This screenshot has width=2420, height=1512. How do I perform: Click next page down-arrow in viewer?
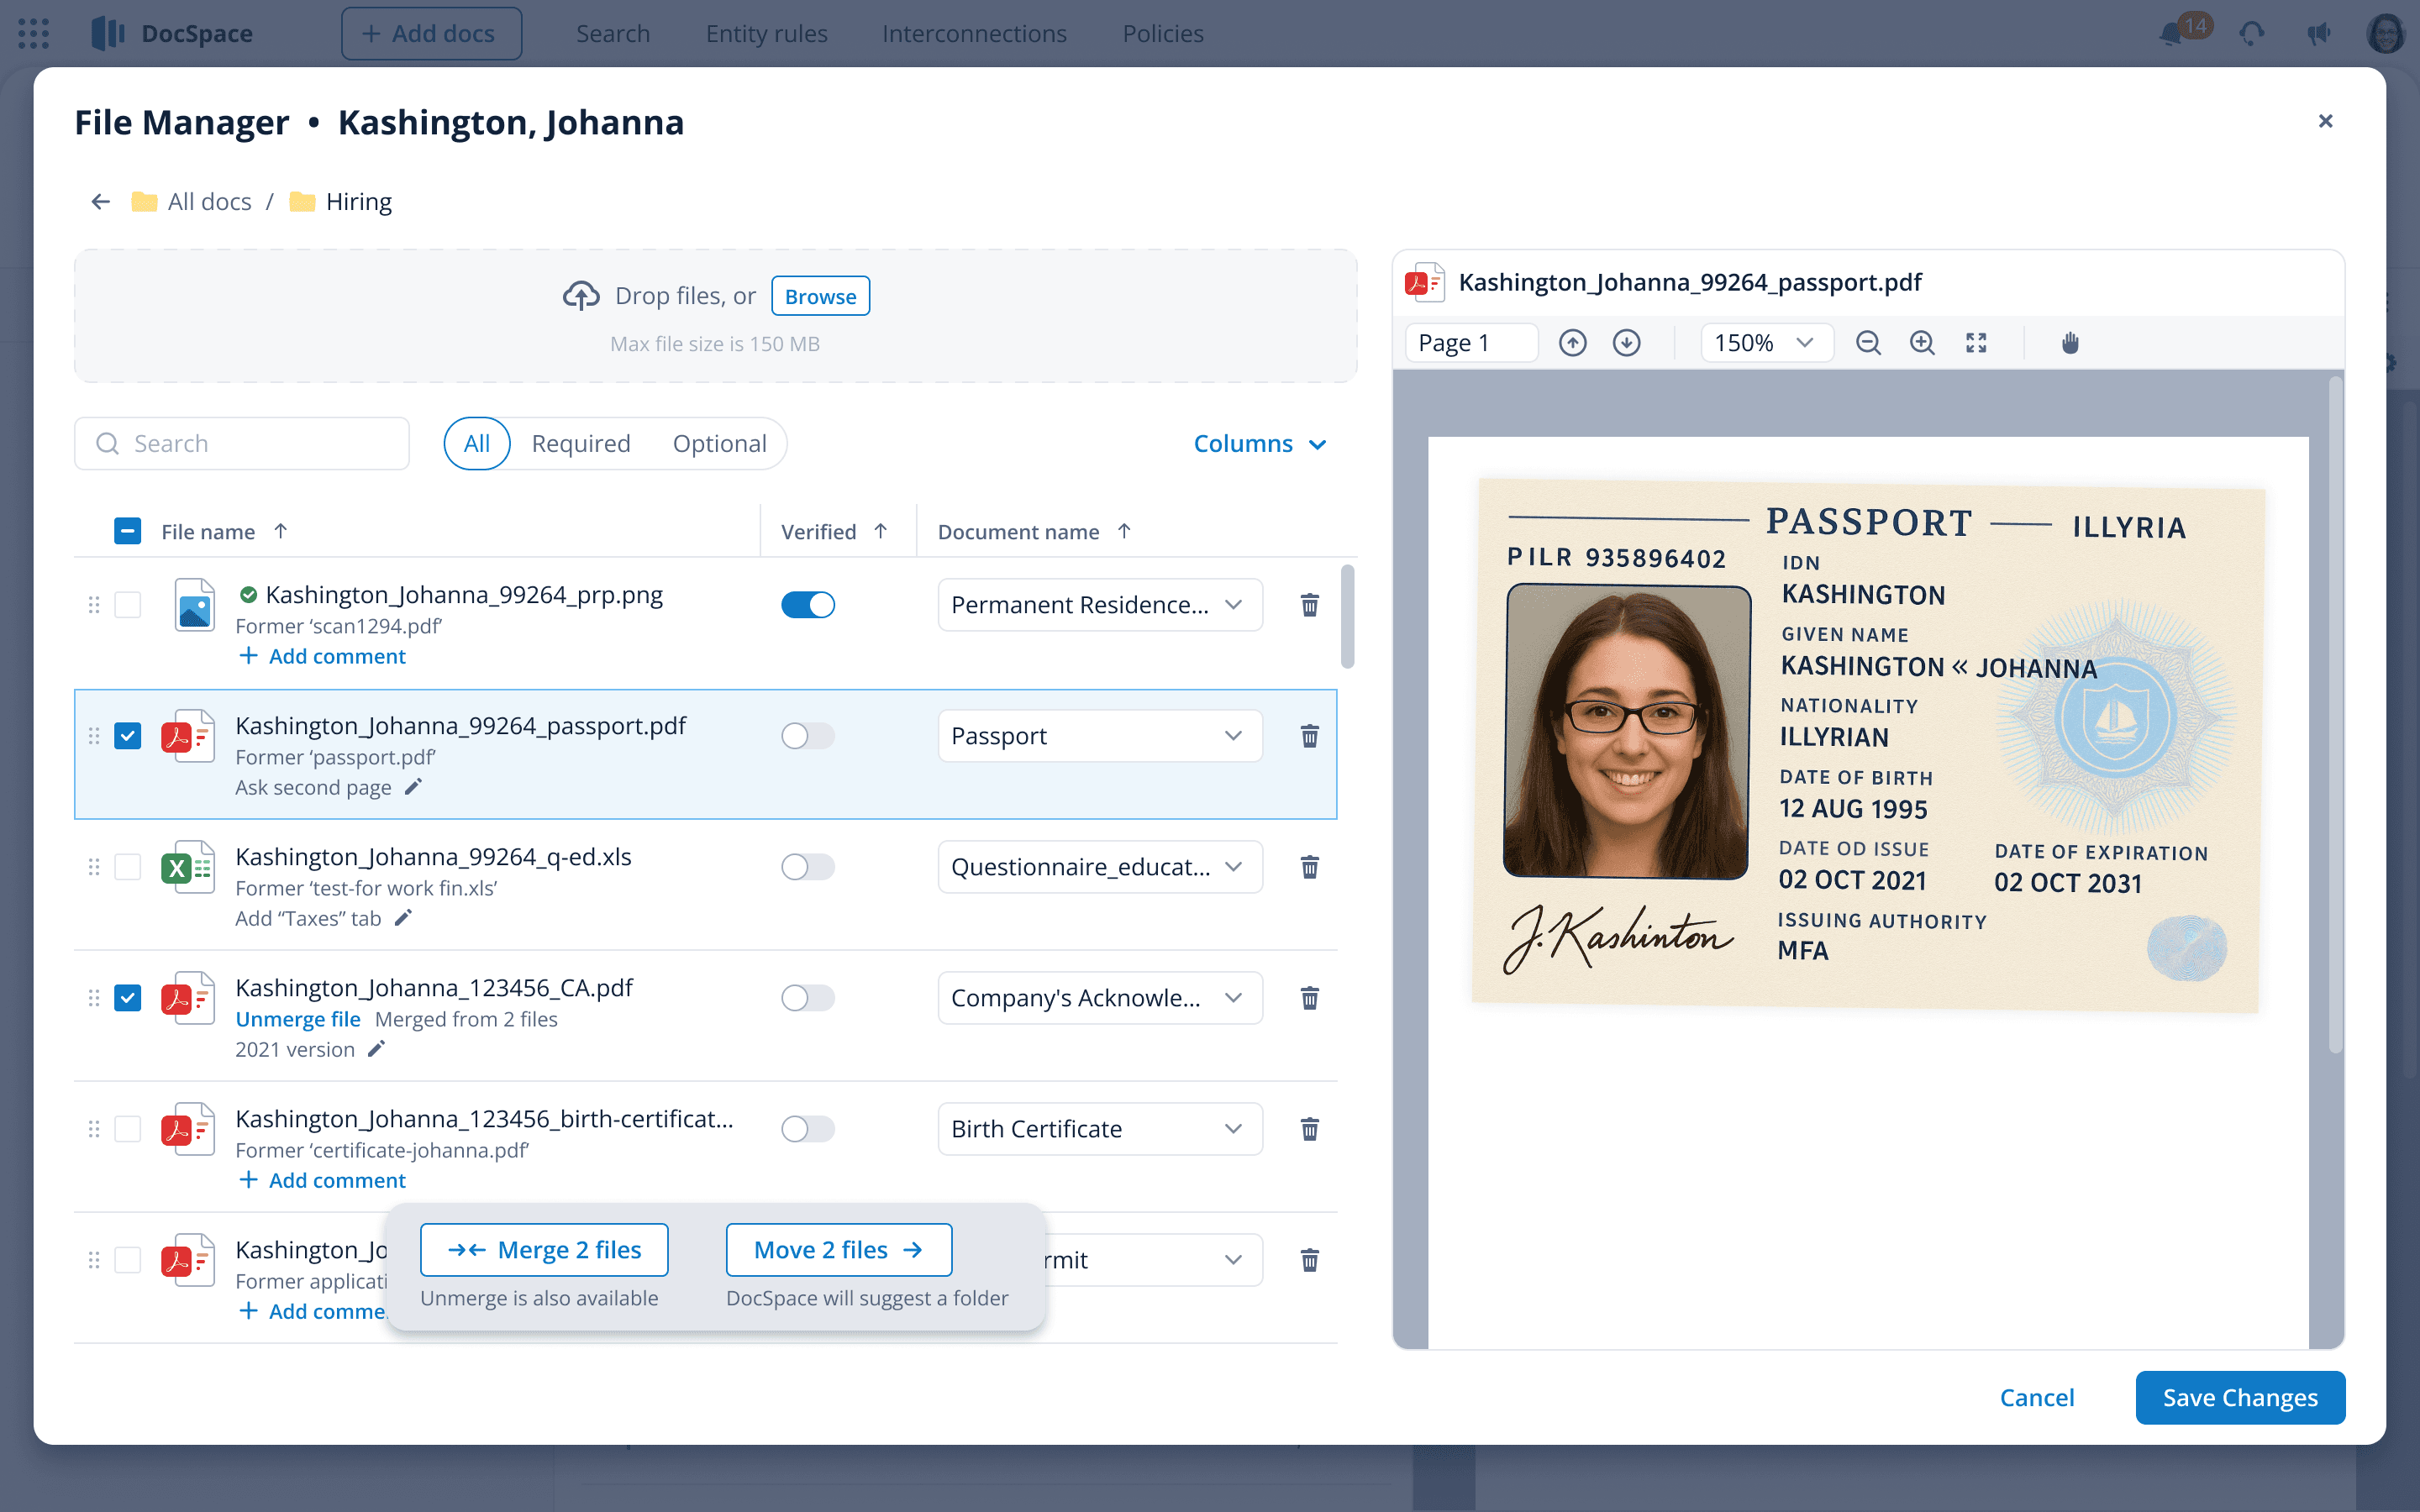click(1626, 343)
